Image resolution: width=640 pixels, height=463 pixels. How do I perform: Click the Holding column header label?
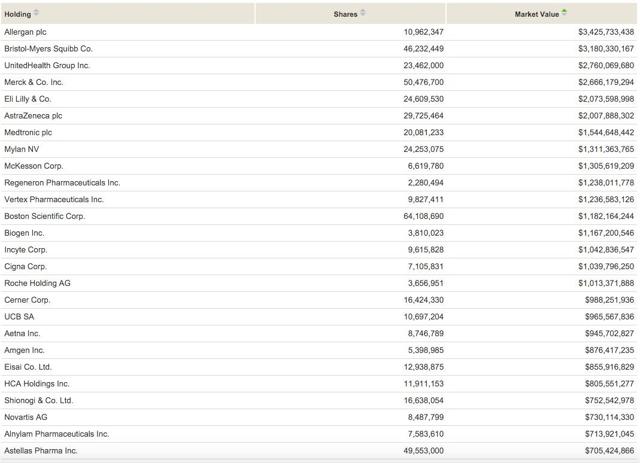tap(18, 14)
